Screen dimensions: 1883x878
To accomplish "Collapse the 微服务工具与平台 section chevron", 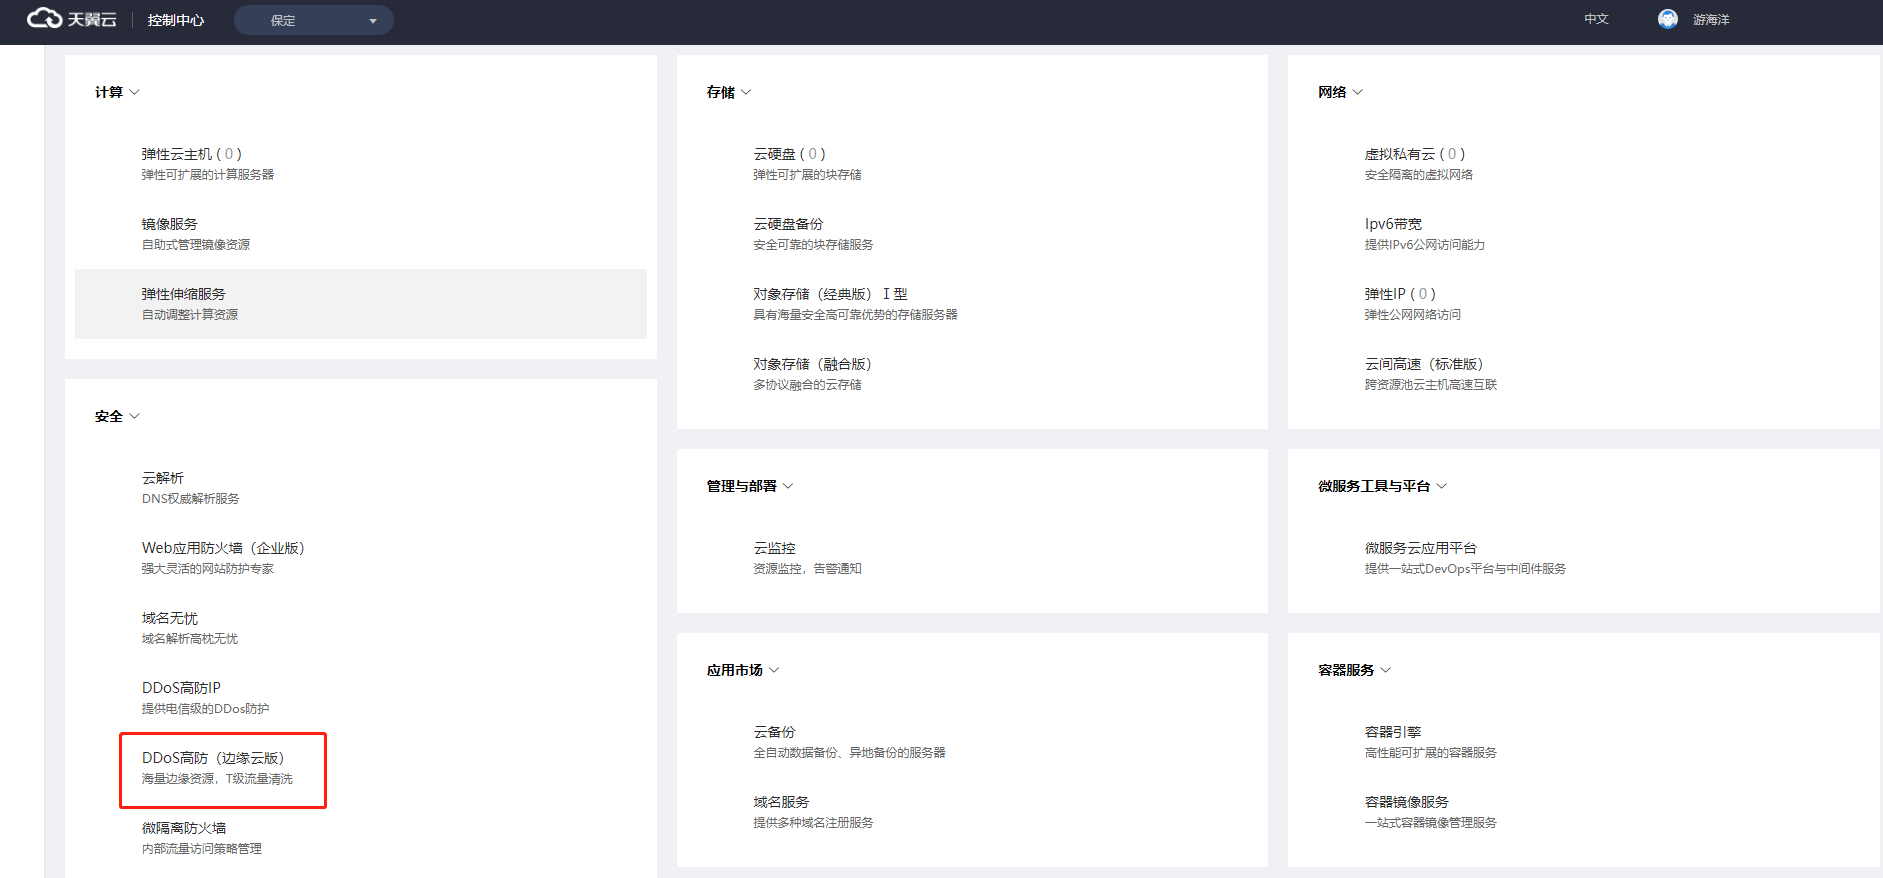I will [x=1441, y=486].
